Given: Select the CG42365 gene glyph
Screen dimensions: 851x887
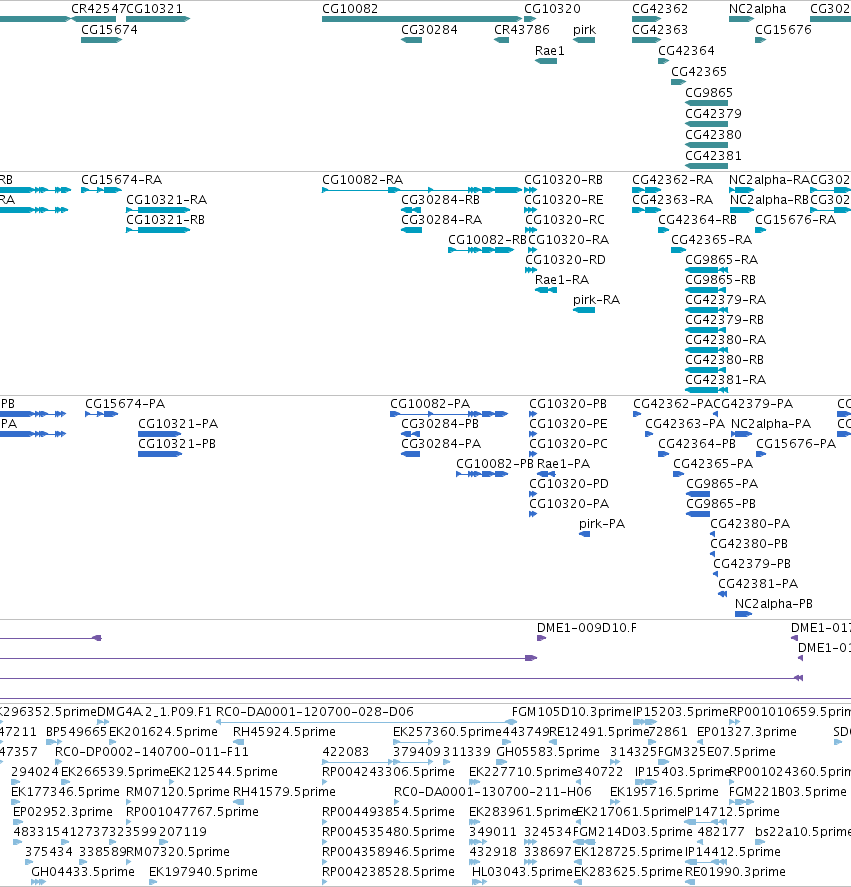Looking at the screenshot, I should click(x=678, y=82).
